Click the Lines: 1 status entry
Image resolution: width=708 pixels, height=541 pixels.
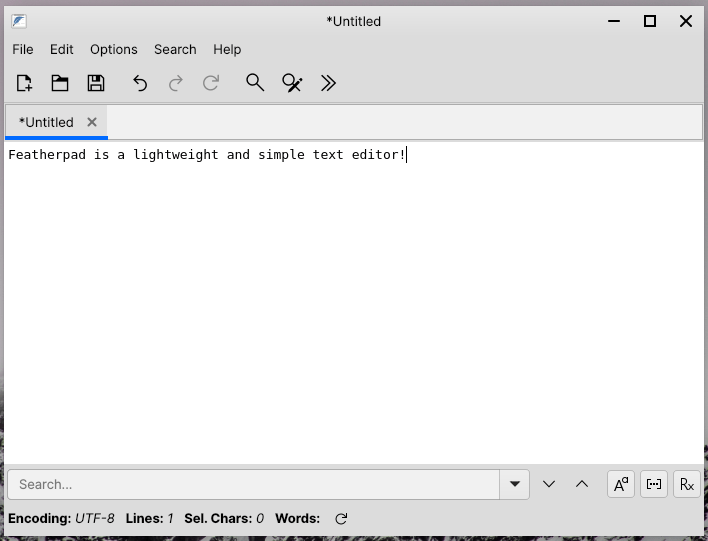149,518
